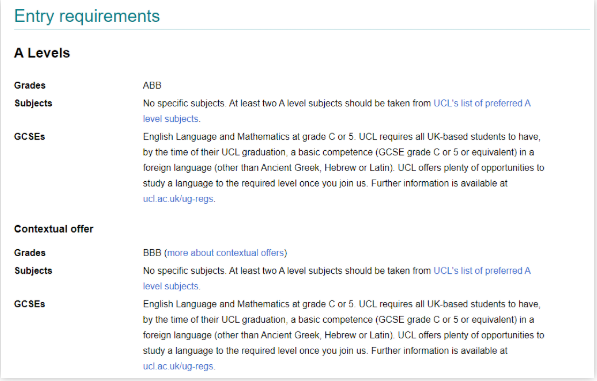Click the first GCSE requirements paragraph

[x=343, y=168]
